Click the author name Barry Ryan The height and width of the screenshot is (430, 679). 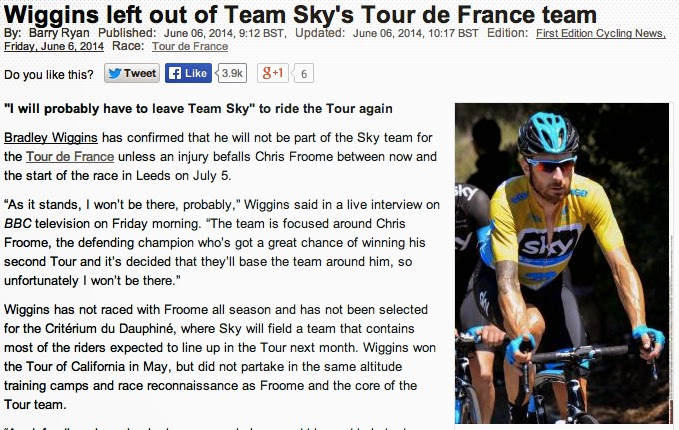54,33
